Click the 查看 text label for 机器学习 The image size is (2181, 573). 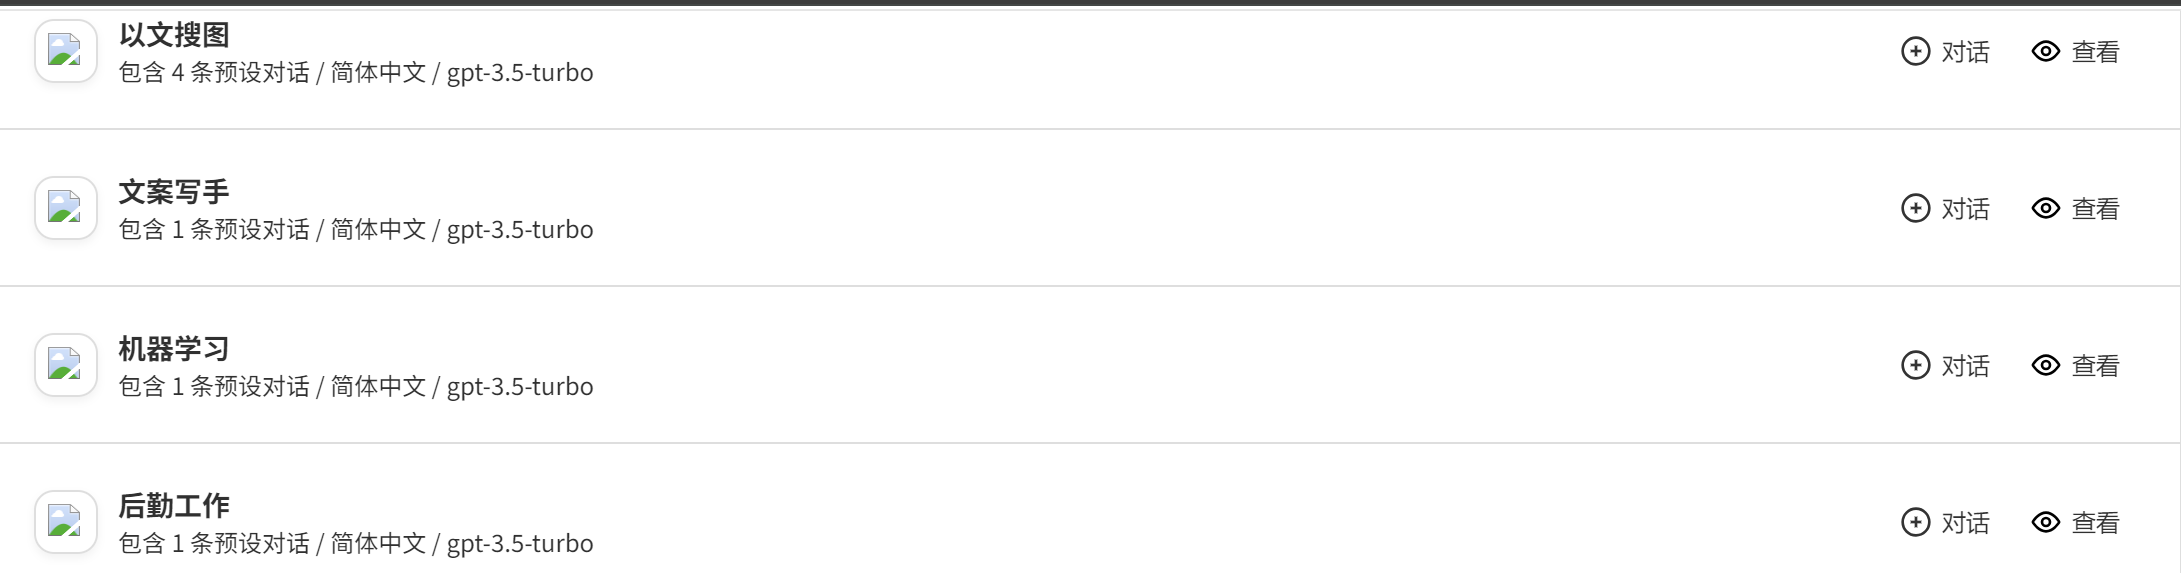coord(2095,366)
